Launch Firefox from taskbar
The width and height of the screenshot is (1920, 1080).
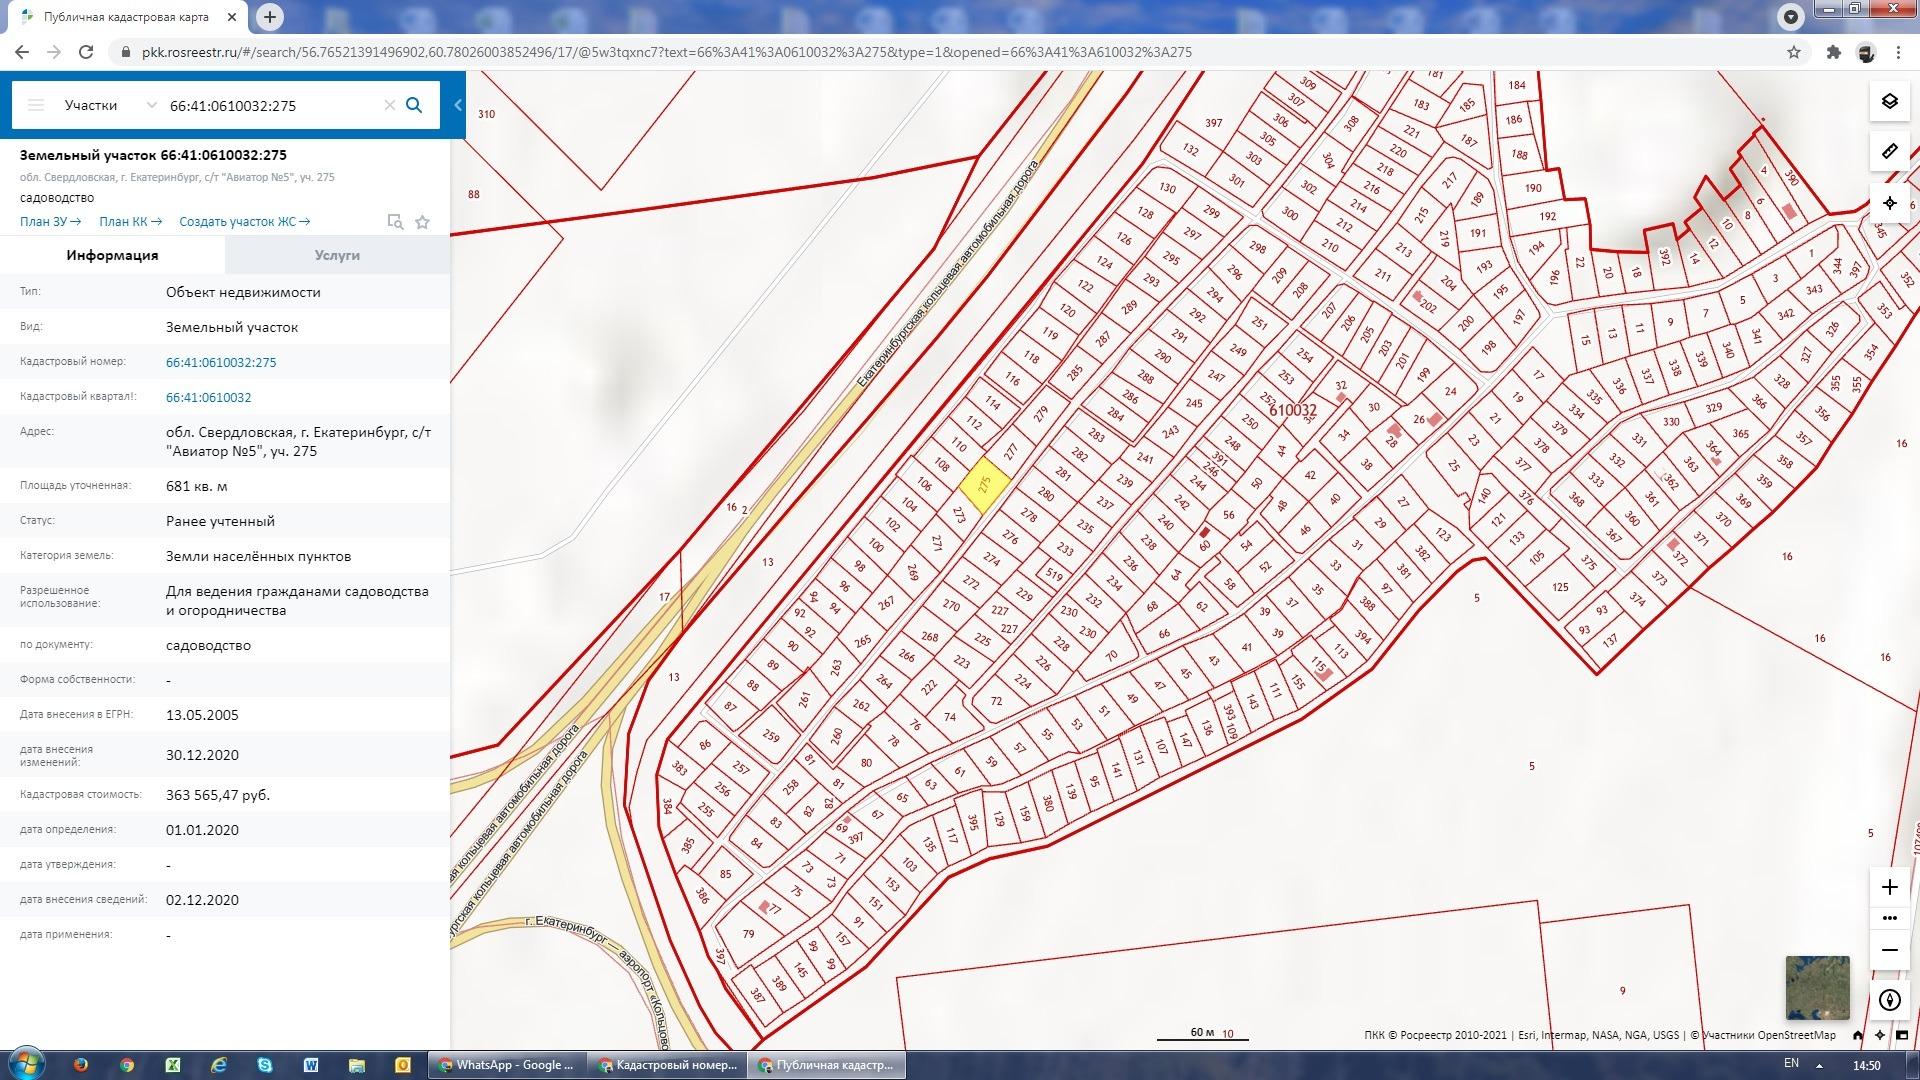(81, 1065)
